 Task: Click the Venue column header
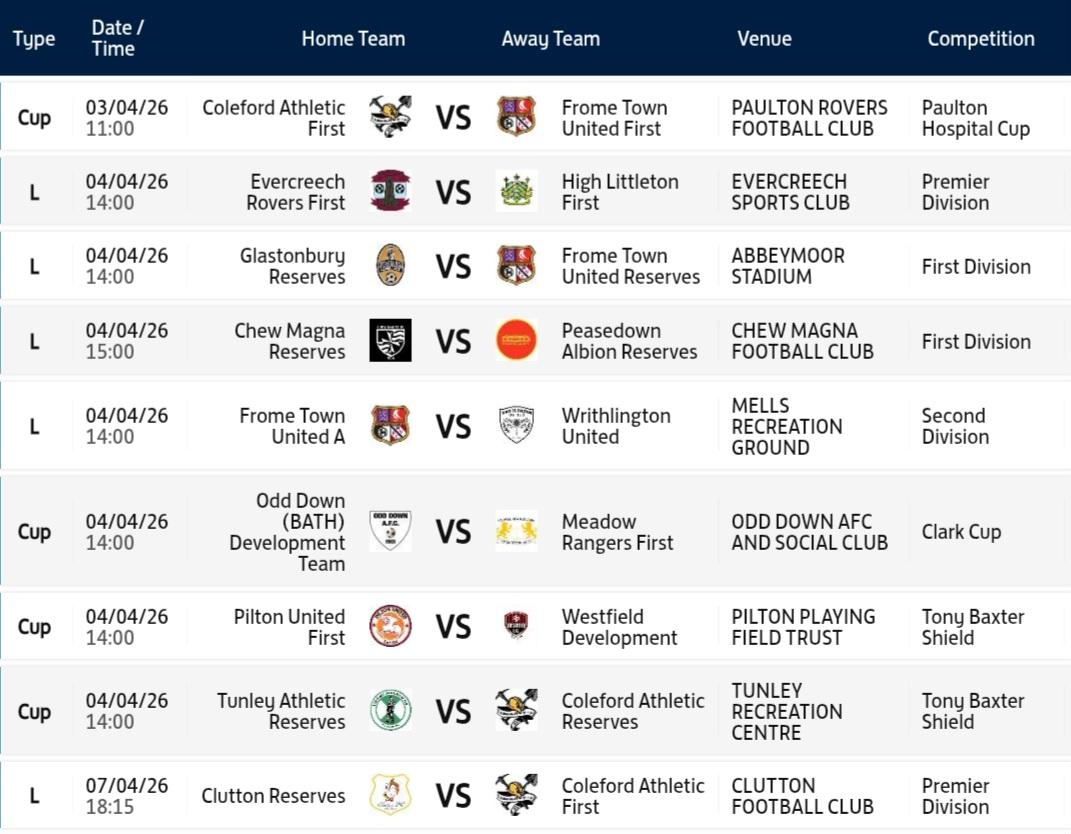764,39
